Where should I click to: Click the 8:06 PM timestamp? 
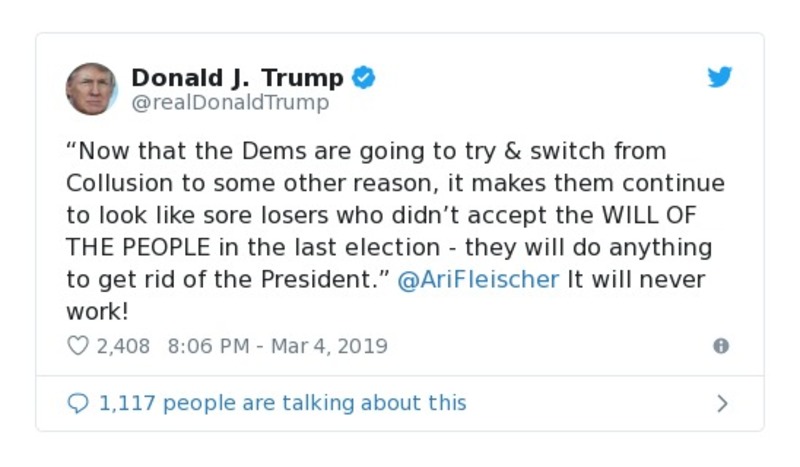pos(207,346)
